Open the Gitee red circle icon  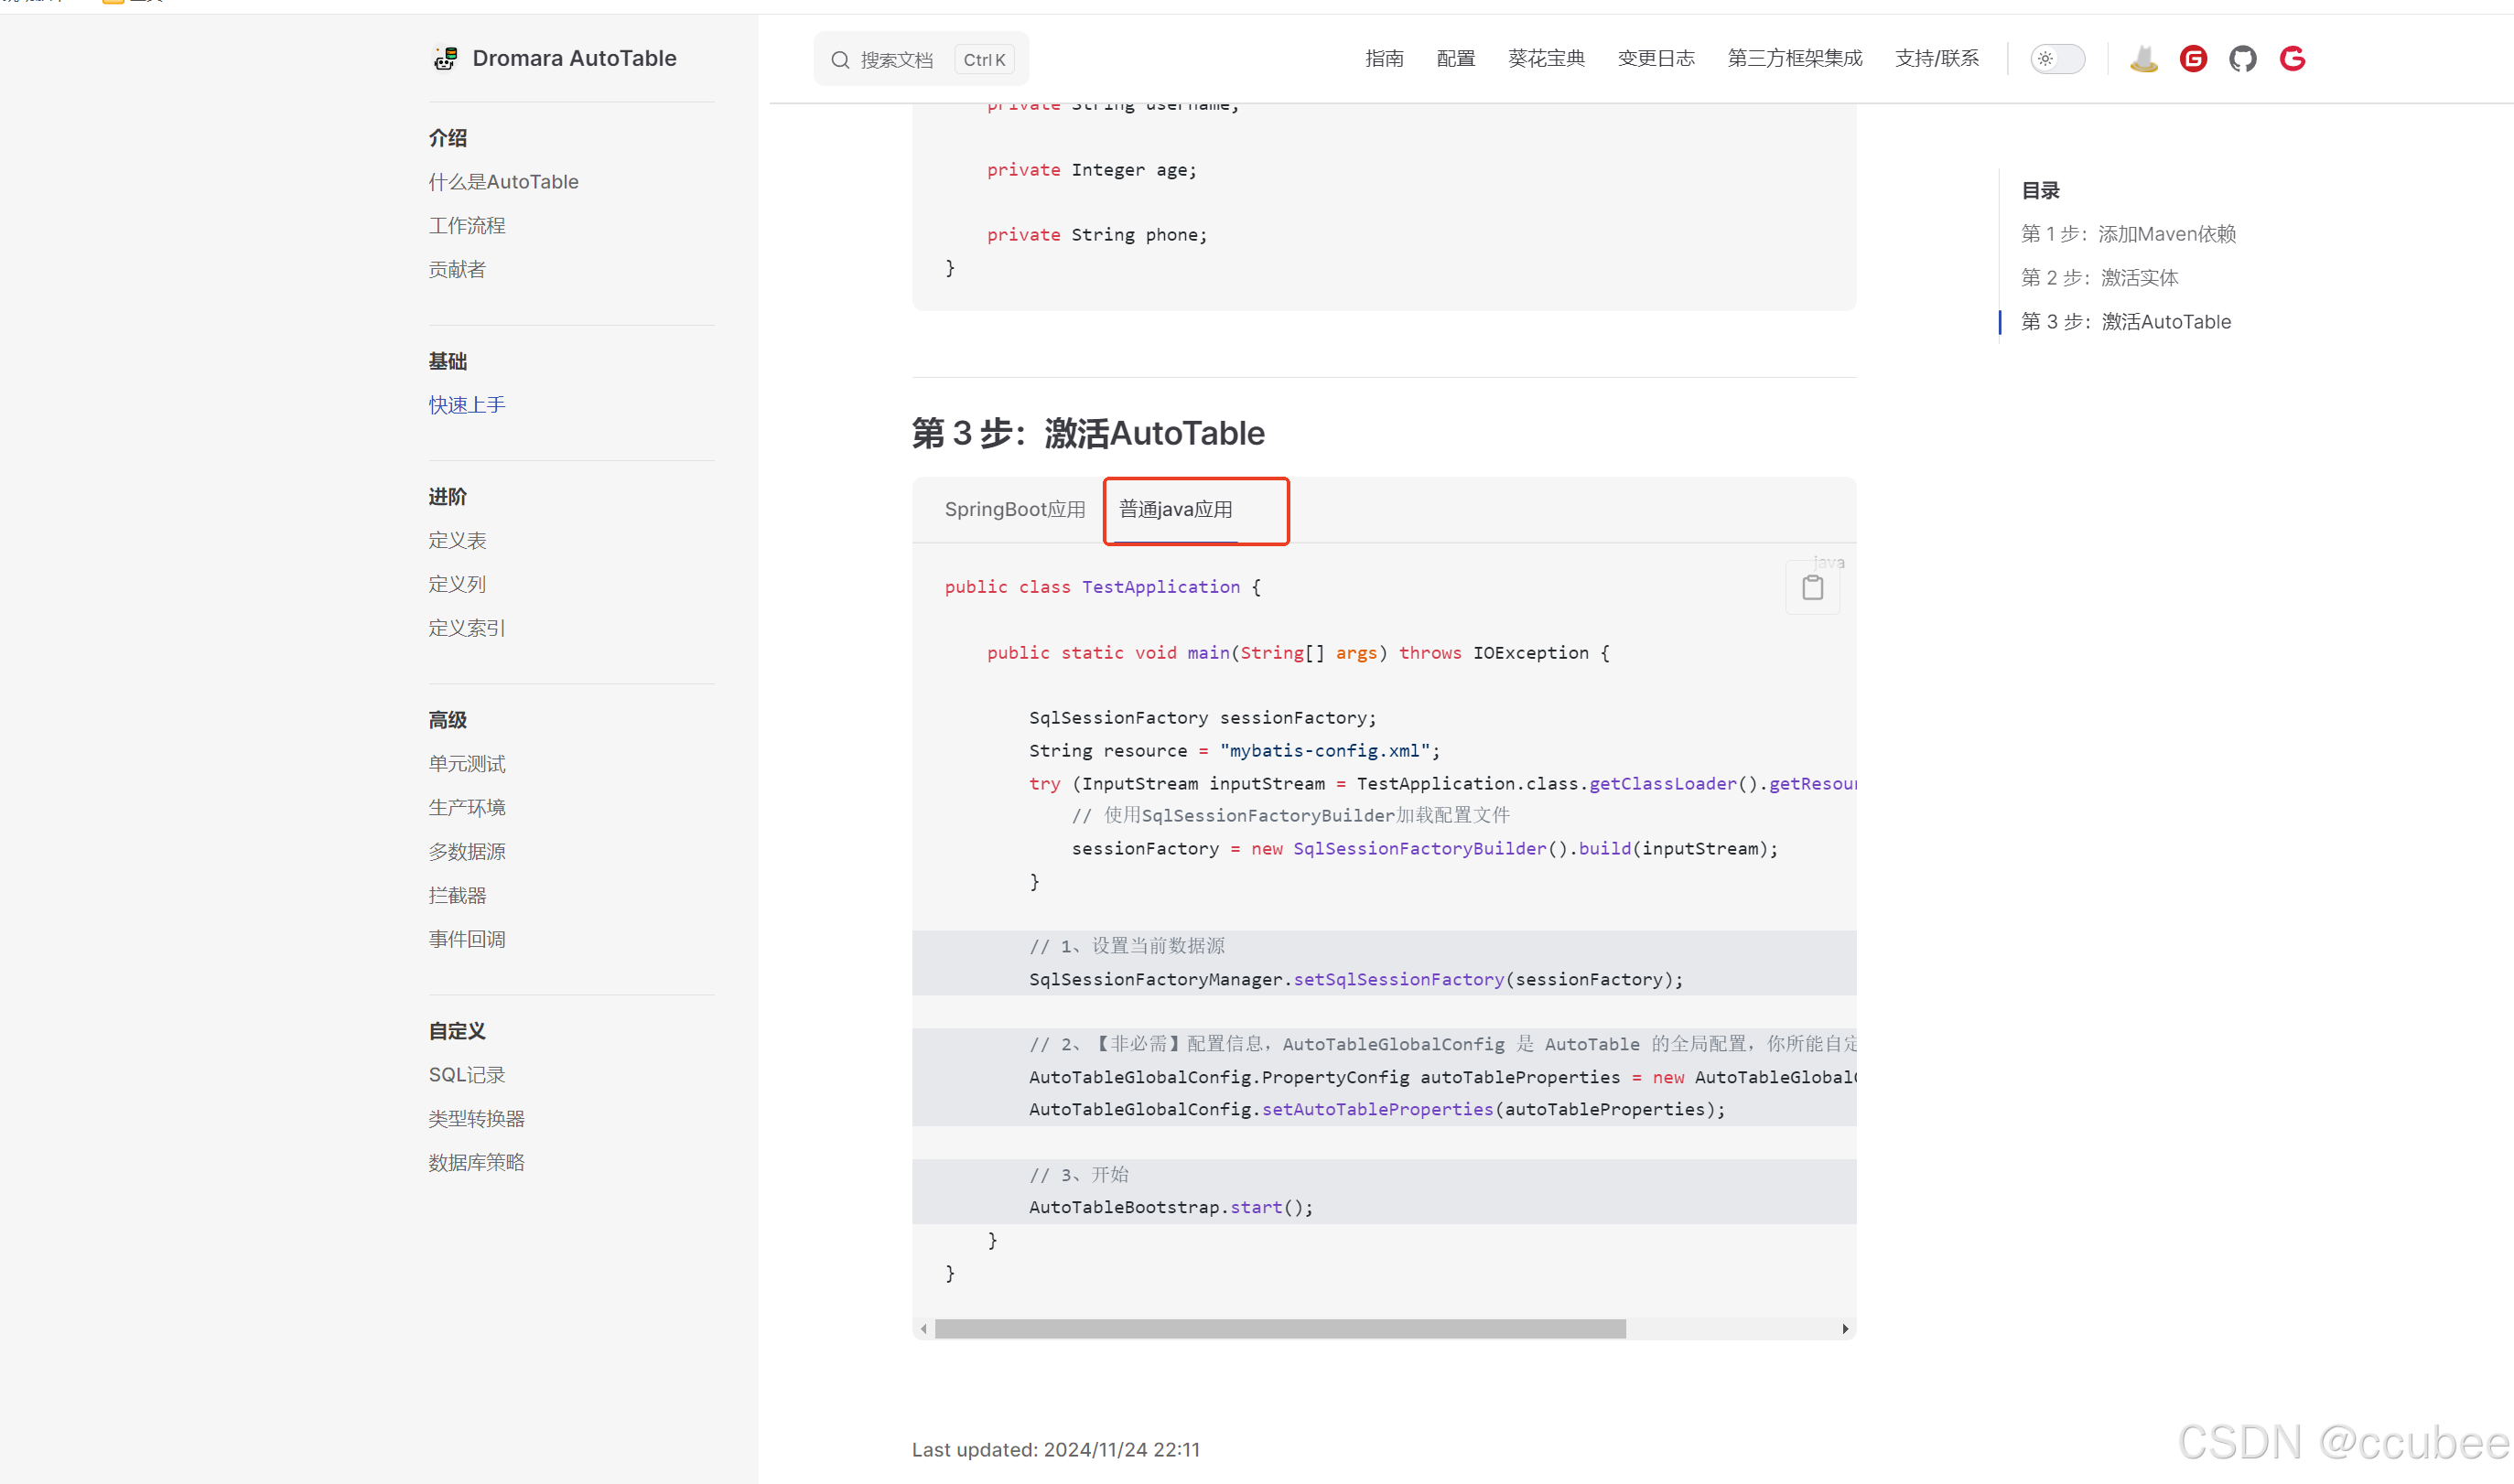[x=2193, y=59]
